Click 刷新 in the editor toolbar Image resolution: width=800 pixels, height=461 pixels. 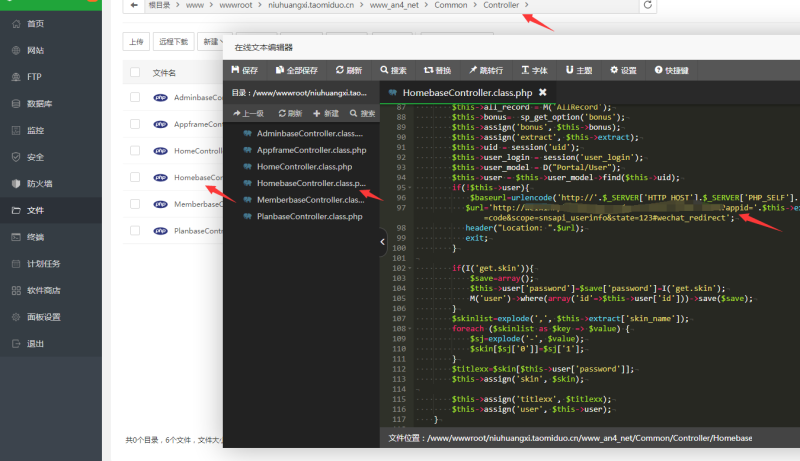[348, 70]
